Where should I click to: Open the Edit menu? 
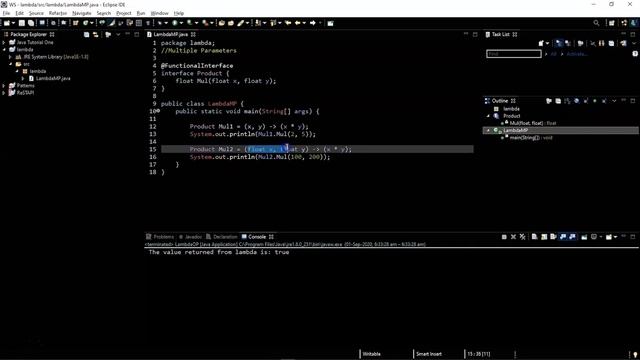click(19, 13)
